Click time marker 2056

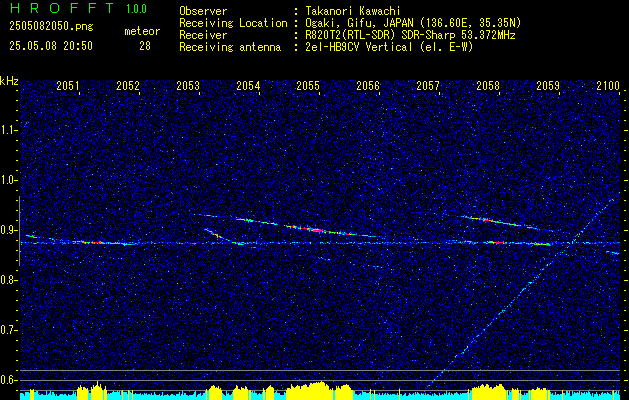pos(368,85)
